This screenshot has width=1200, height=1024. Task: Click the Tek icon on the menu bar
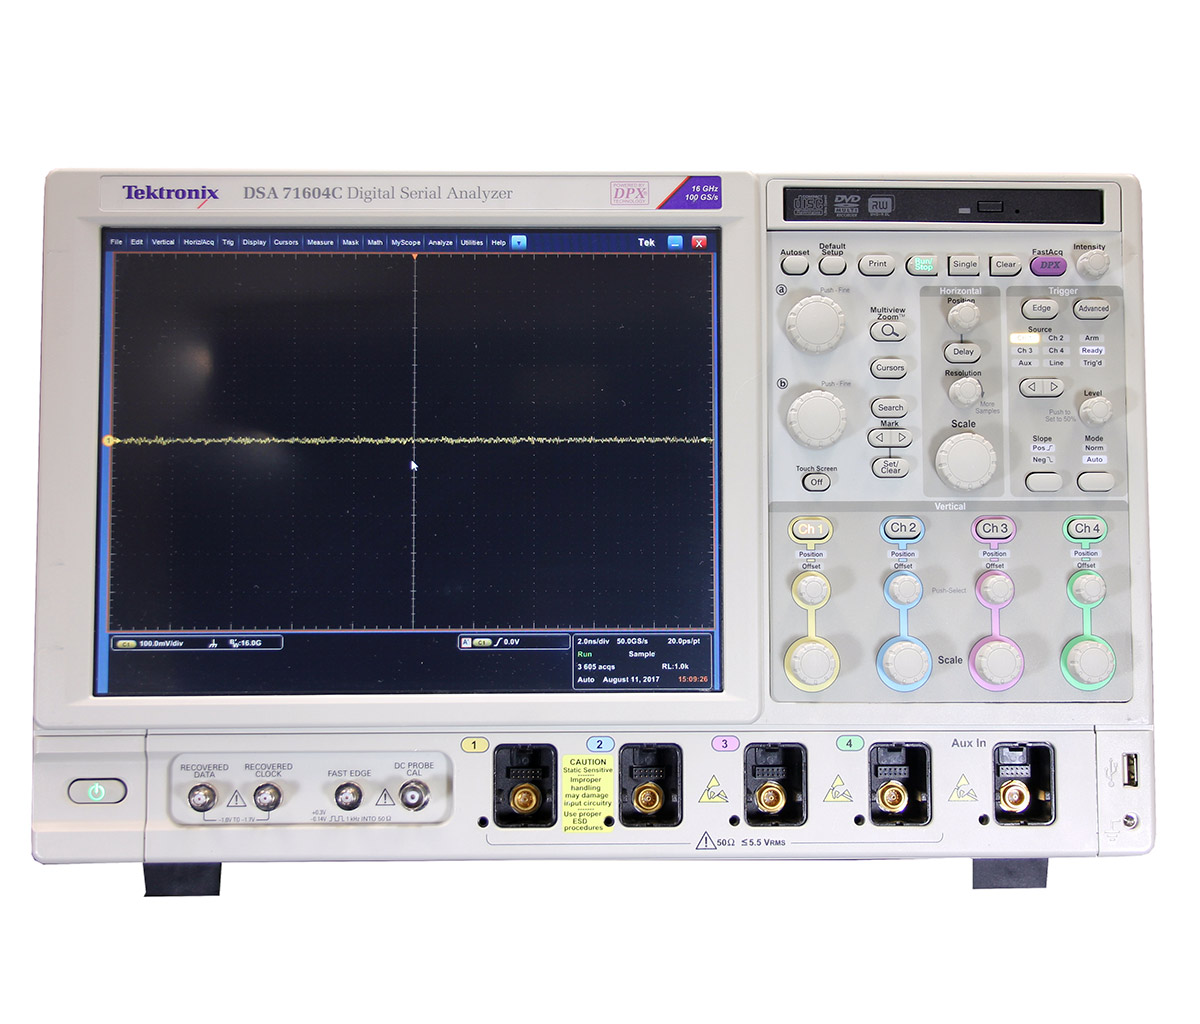(646, 242)
